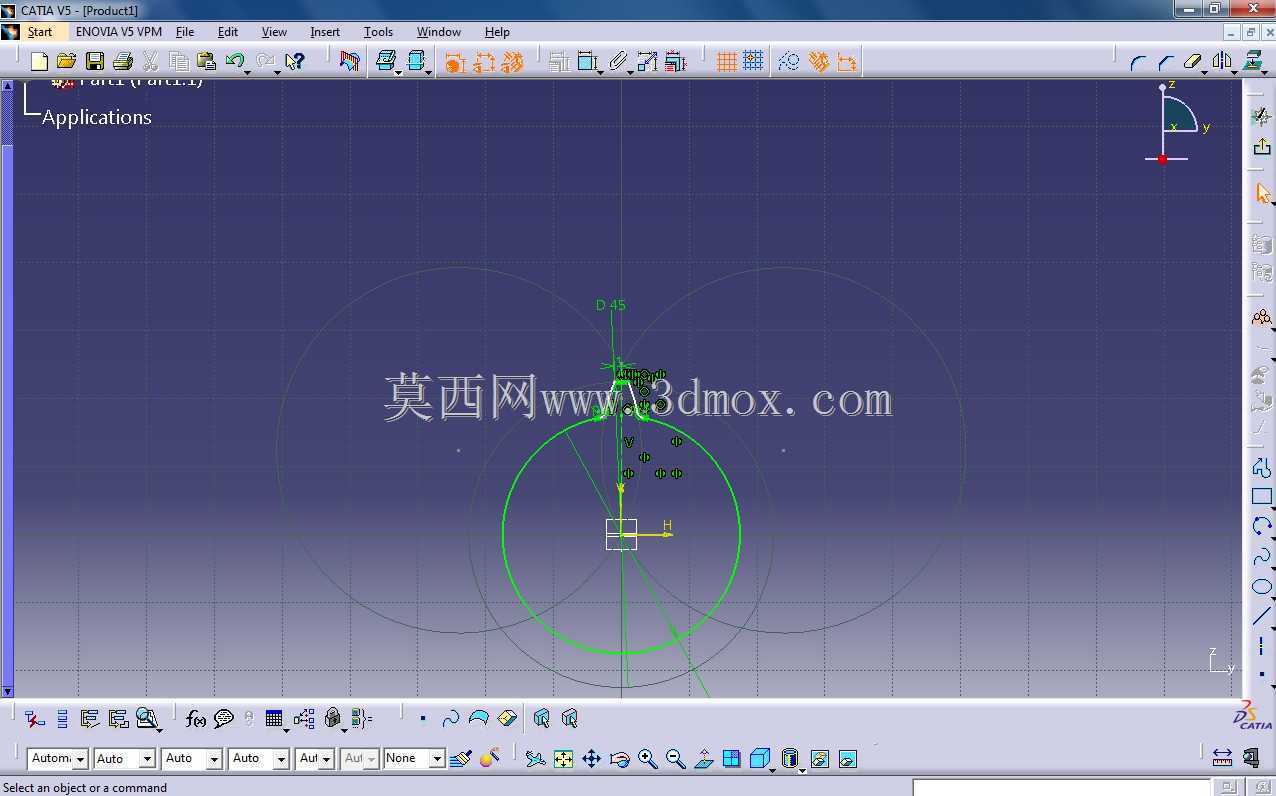This screenshot has height=796, width=1276.
Task: Toggle Dimensional Constraints icon
Action: pos(847,62)
